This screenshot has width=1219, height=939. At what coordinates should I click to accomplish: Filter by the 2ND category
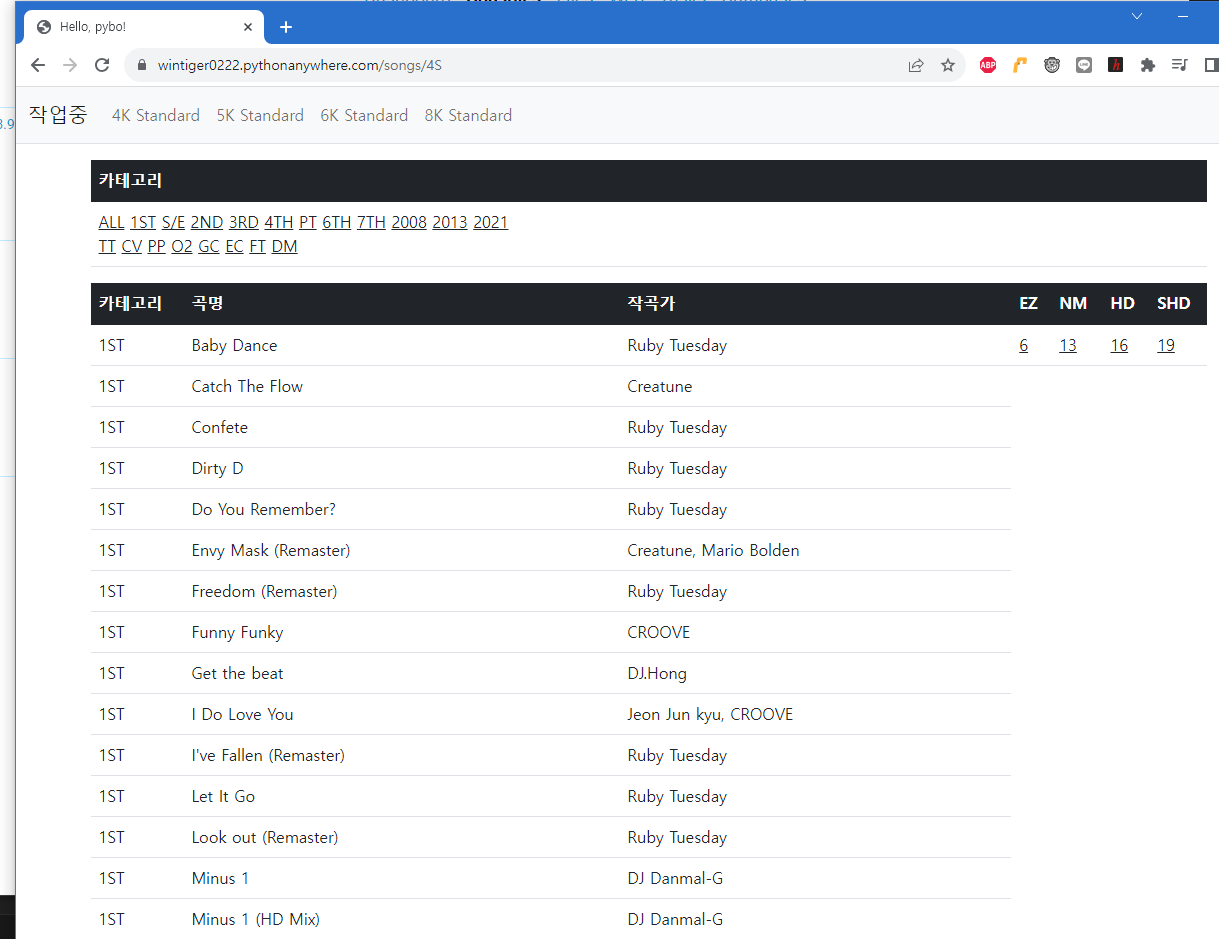pyautogui.click(x=207, y=222)
